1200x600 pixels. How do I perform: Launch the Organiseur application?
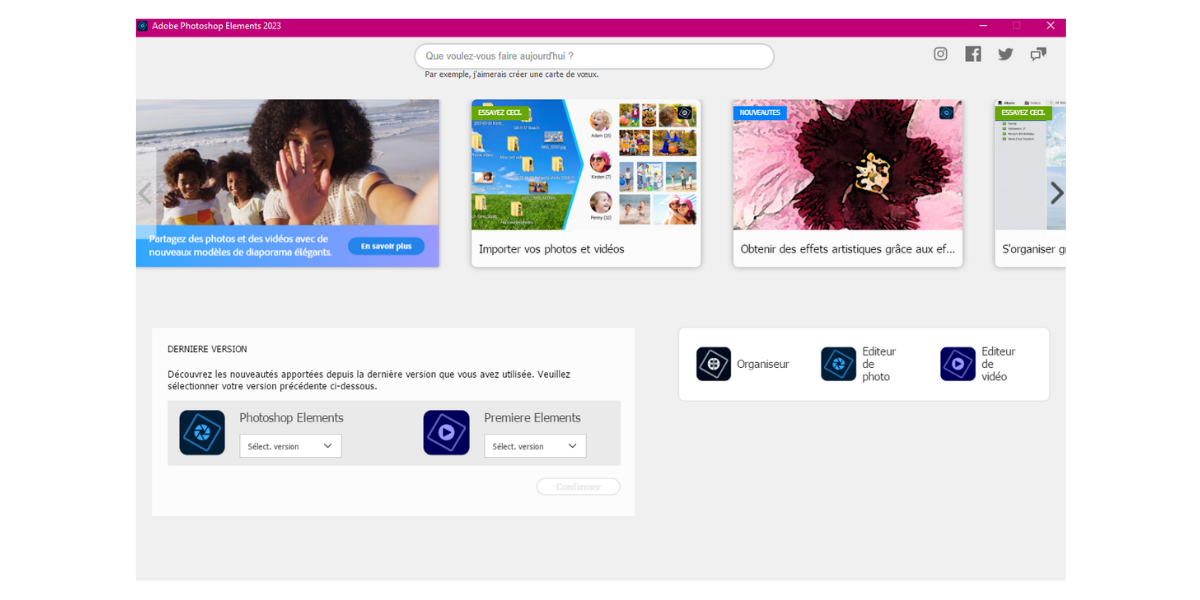743,364
